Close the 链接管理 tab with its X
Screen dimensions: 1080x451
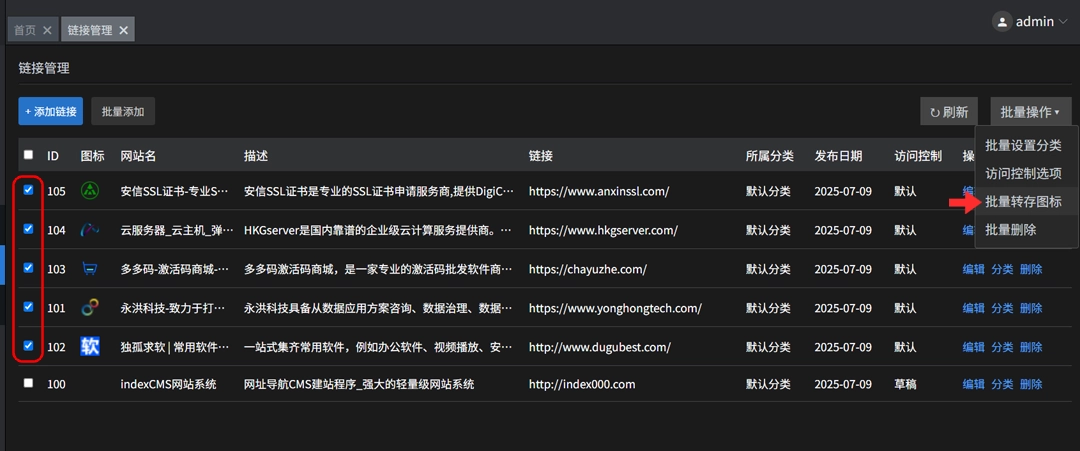(x=123, y=30)
